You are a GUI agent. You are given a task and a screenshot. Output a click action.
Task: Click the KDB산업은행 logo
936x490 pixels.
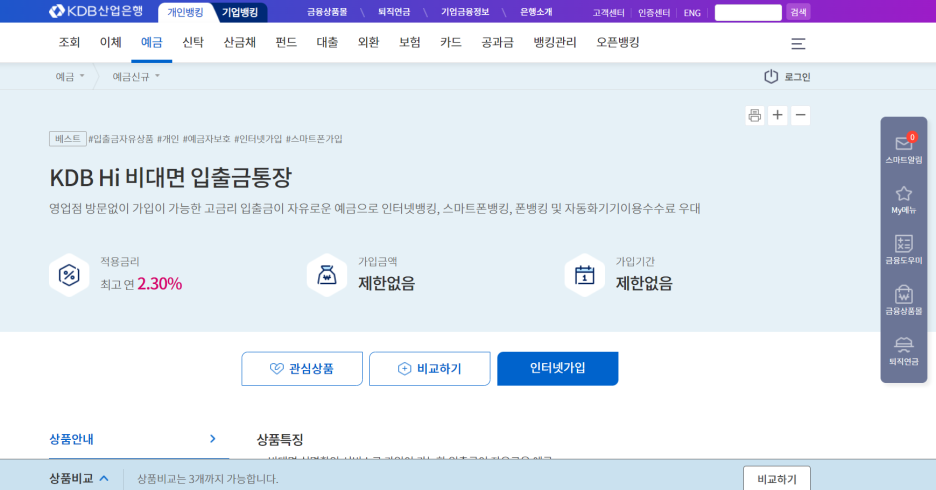coord(96,11)
